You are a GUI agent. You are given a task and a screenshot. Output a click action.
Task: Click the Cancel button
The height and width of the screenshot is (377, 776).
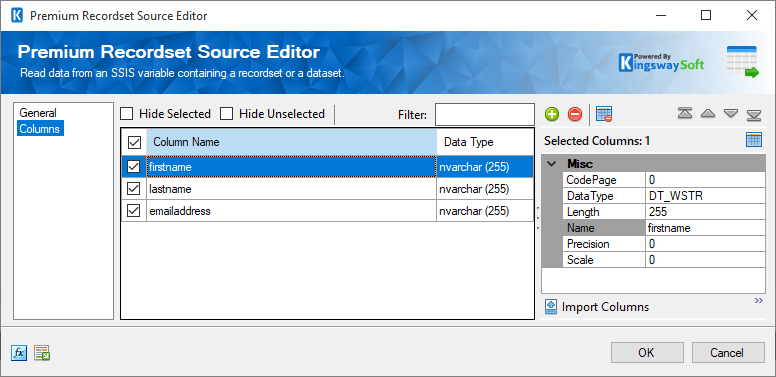tap(728, 352)
